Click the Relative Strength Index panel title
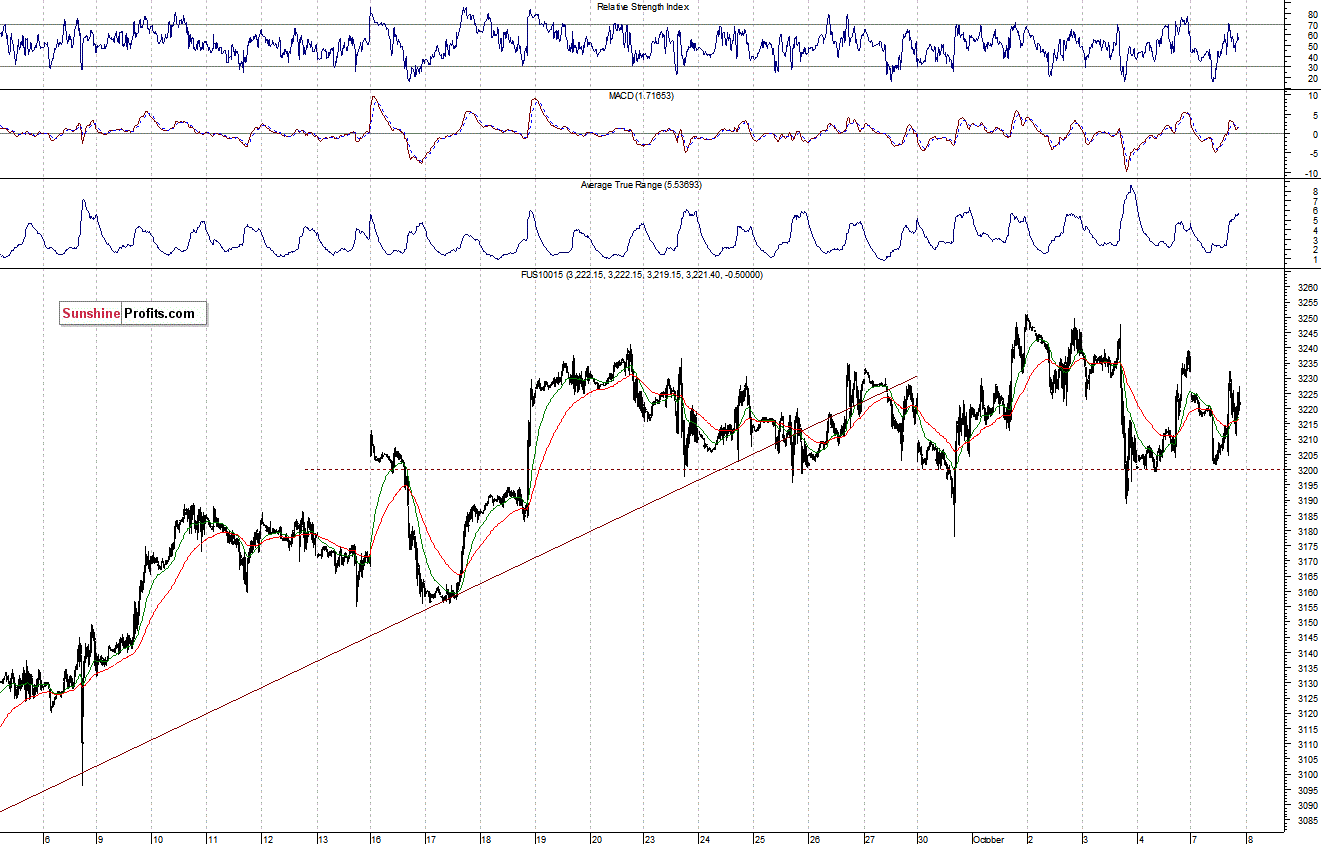The image size is (1321, 844). point(643,6)
